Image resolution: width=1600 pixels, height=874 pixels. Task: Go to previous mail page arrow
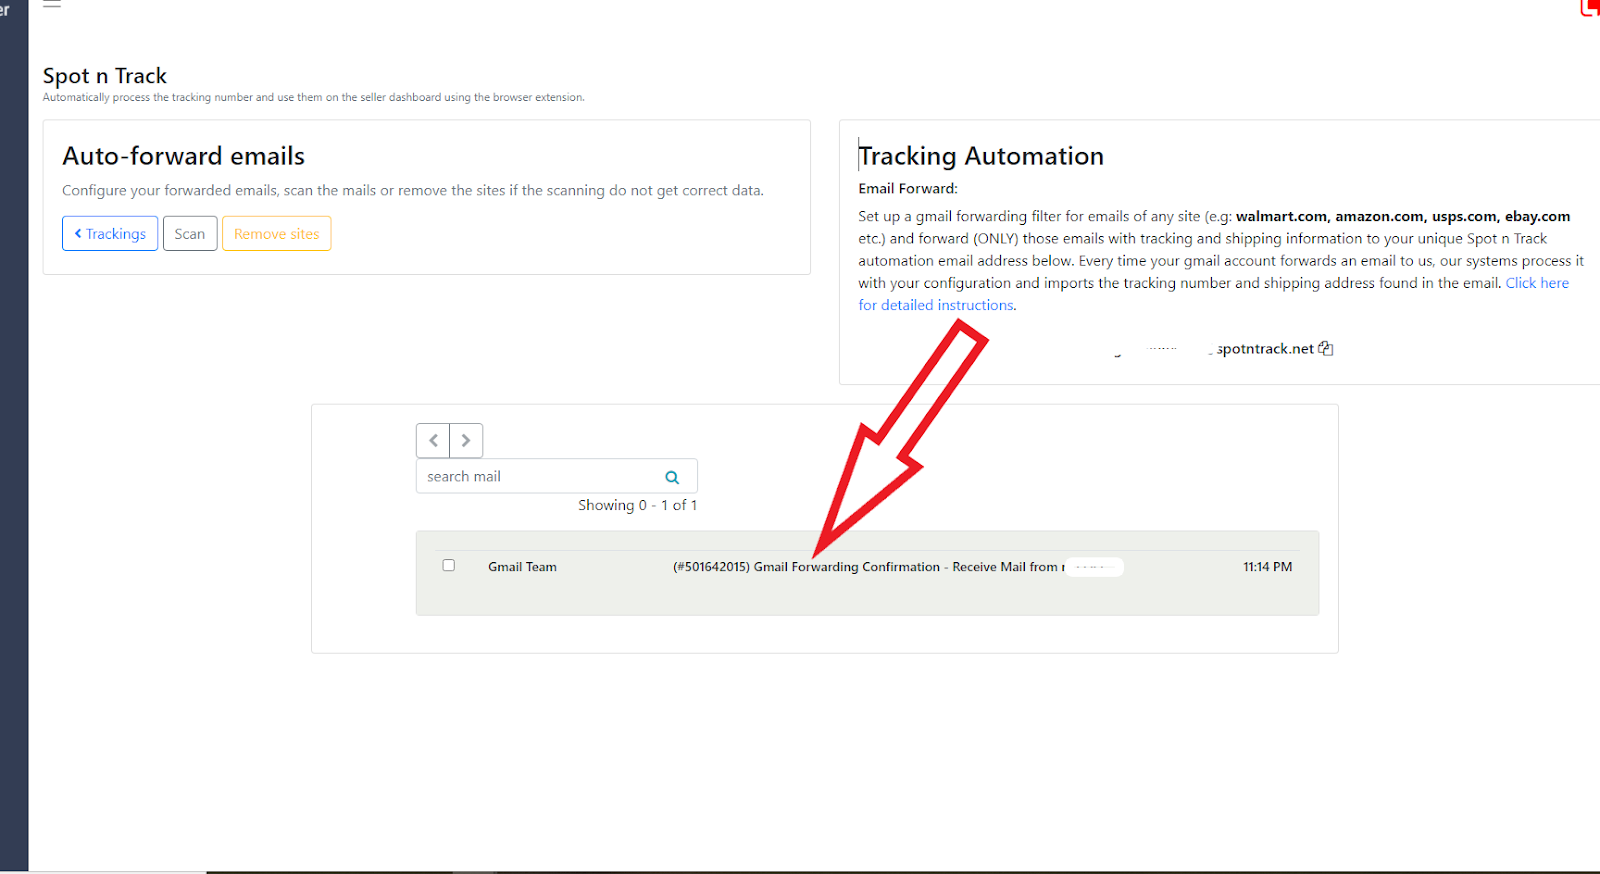point(433,440)
